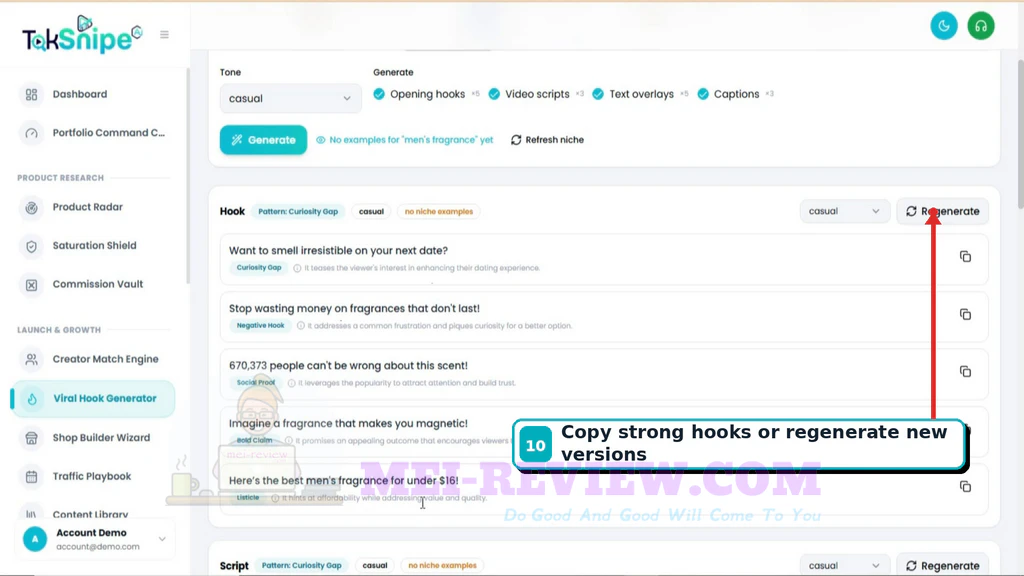The width and height of the screenshot is (1024, 576).
Task: Toggle dark mode with the moon icon
Action: click(x=944, y=26)
